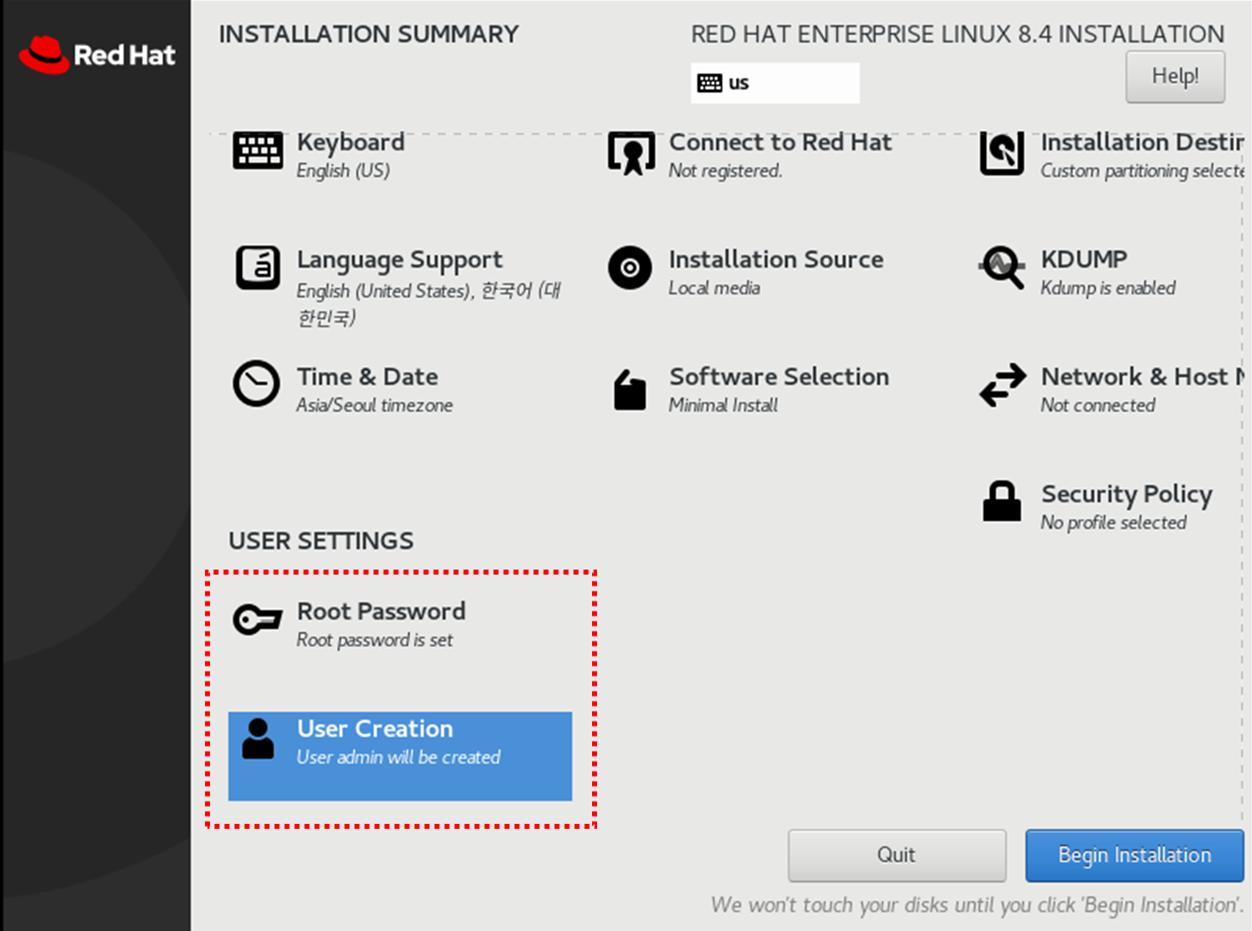Click the Connect to Red Hat icon
This screenshot has height=931, width=1252.
click(x=630, y=151)
